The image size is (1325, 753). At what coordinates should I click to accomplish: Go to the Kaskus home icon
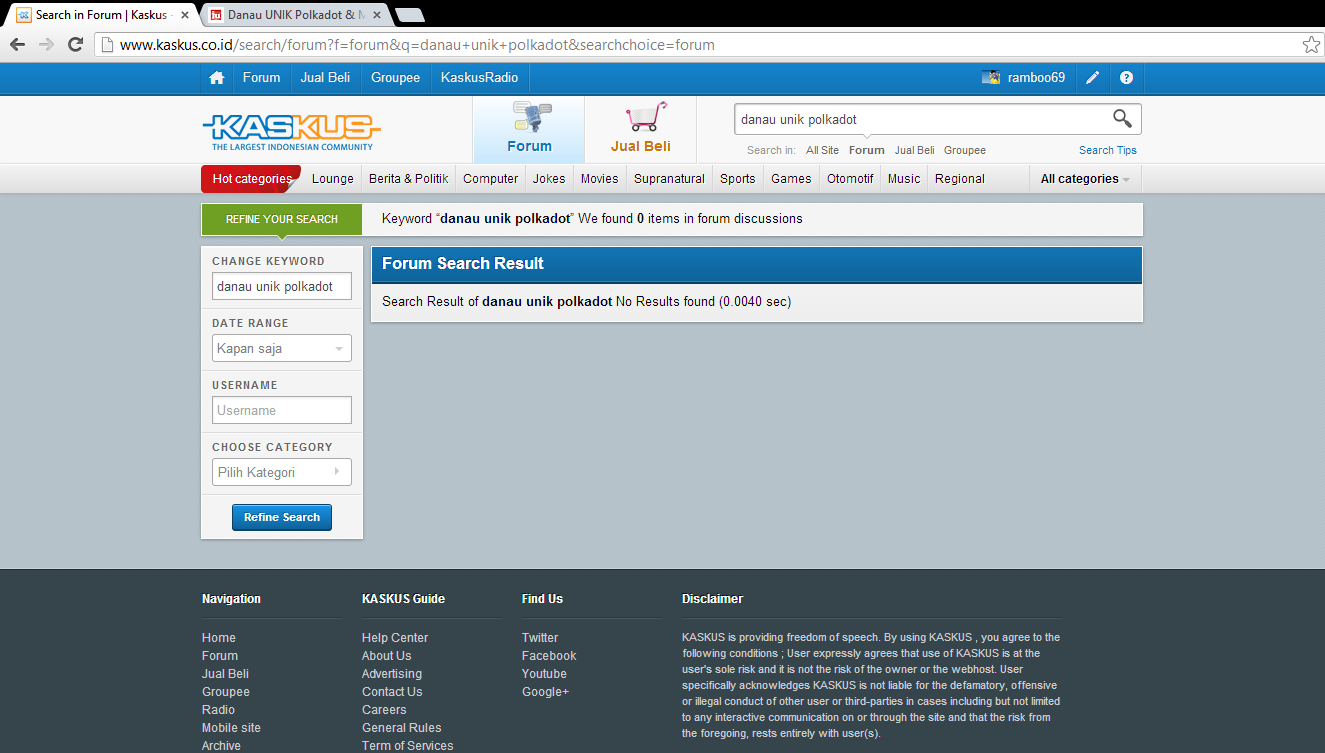(217, 78)
